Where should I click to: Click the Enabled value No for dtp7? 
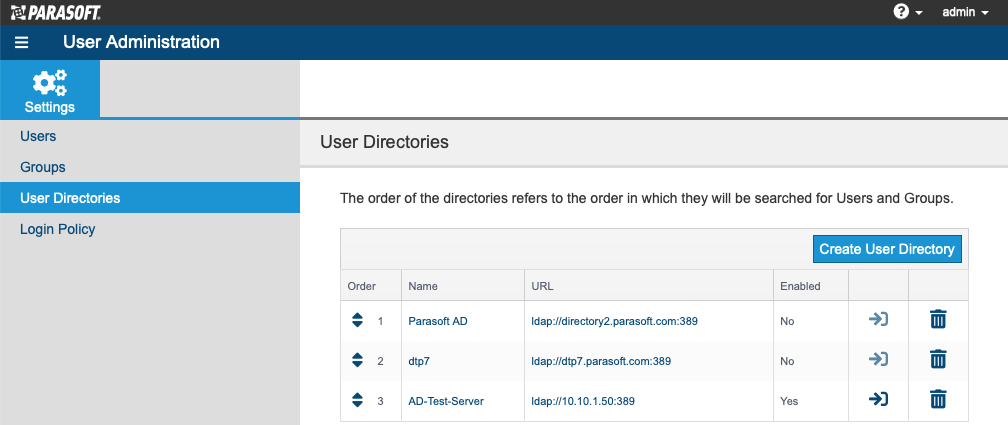coord(788,361)
